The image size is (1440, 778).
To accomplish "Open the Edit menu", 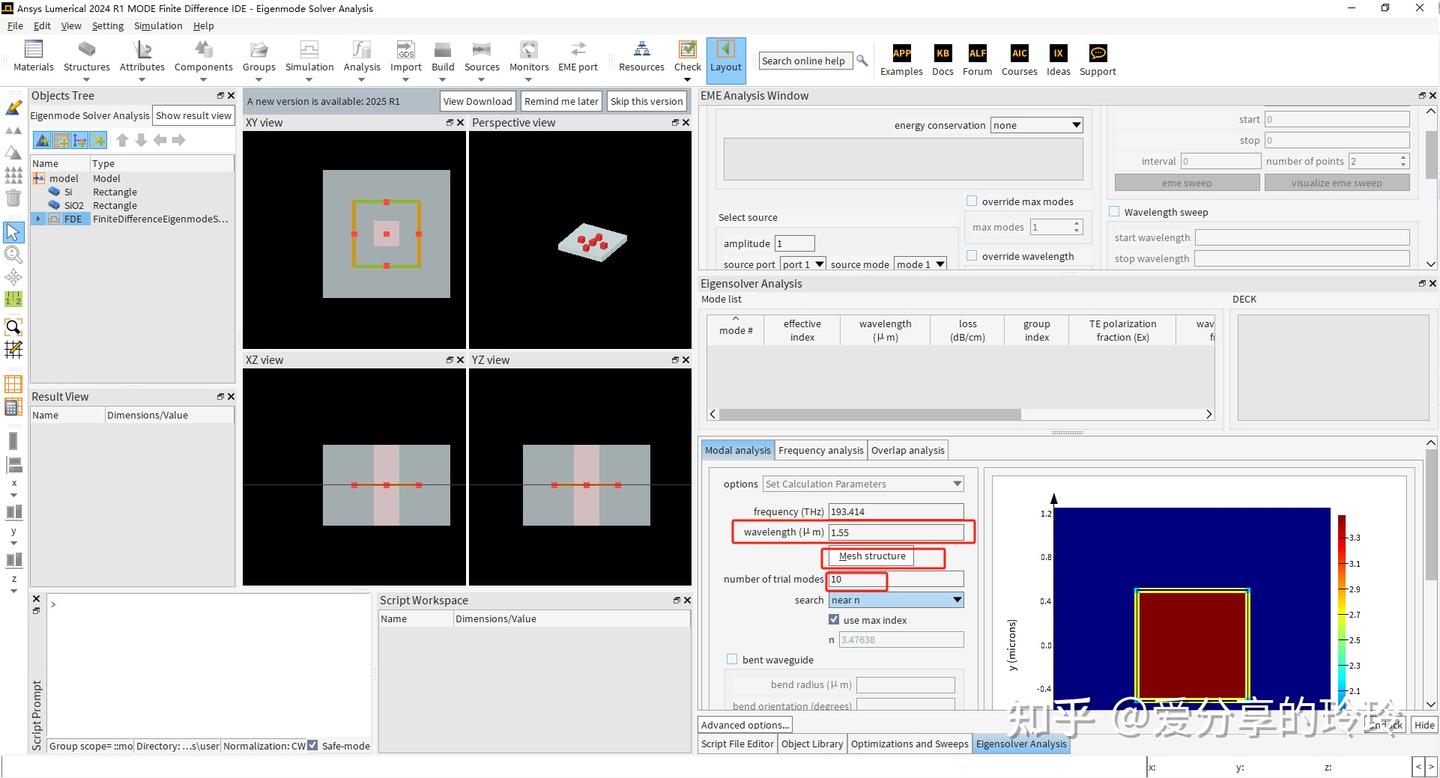I will tap(42, 26).
